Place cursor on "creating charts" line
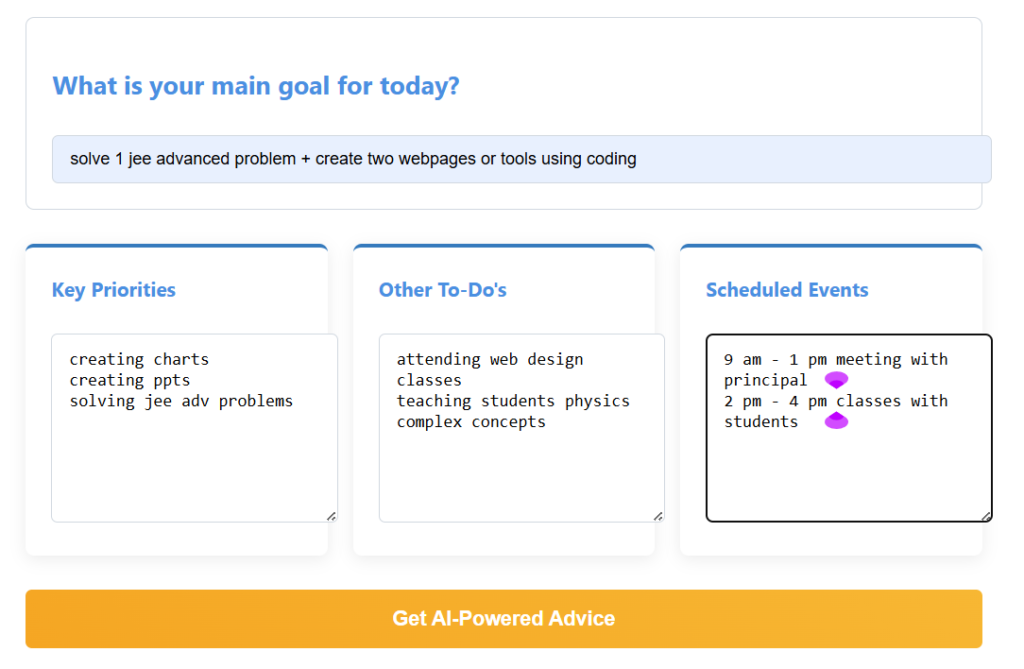1024x669 pixels. pyautogui.click(x=139, y=359)
